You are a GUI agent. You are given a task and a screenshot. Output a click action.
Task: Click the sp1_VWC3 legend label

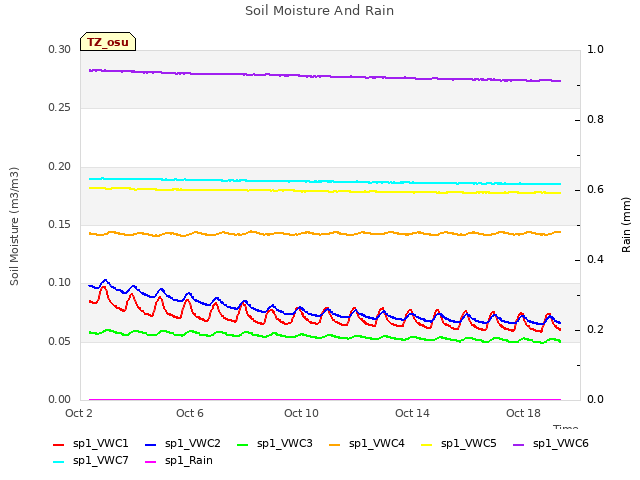tap(284, 443)
